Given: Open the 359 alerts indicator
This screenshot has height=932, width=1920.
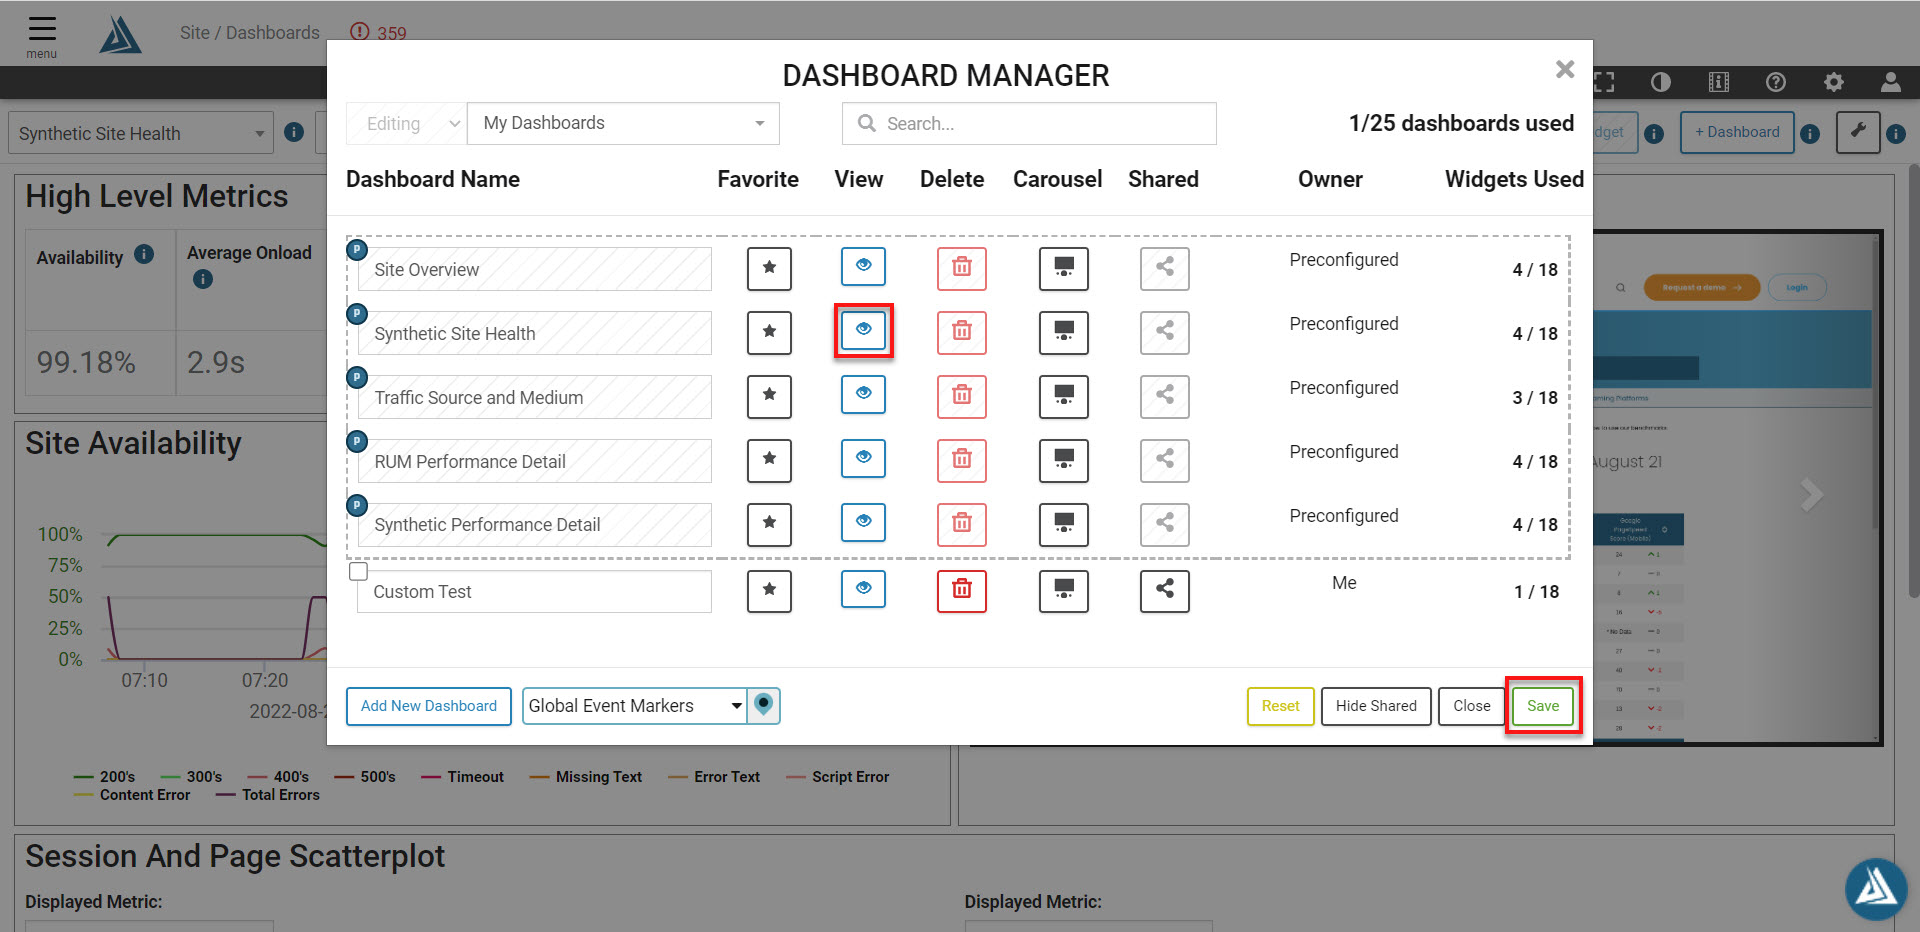Looking at the screenshot, I should [x=379, y=33].
